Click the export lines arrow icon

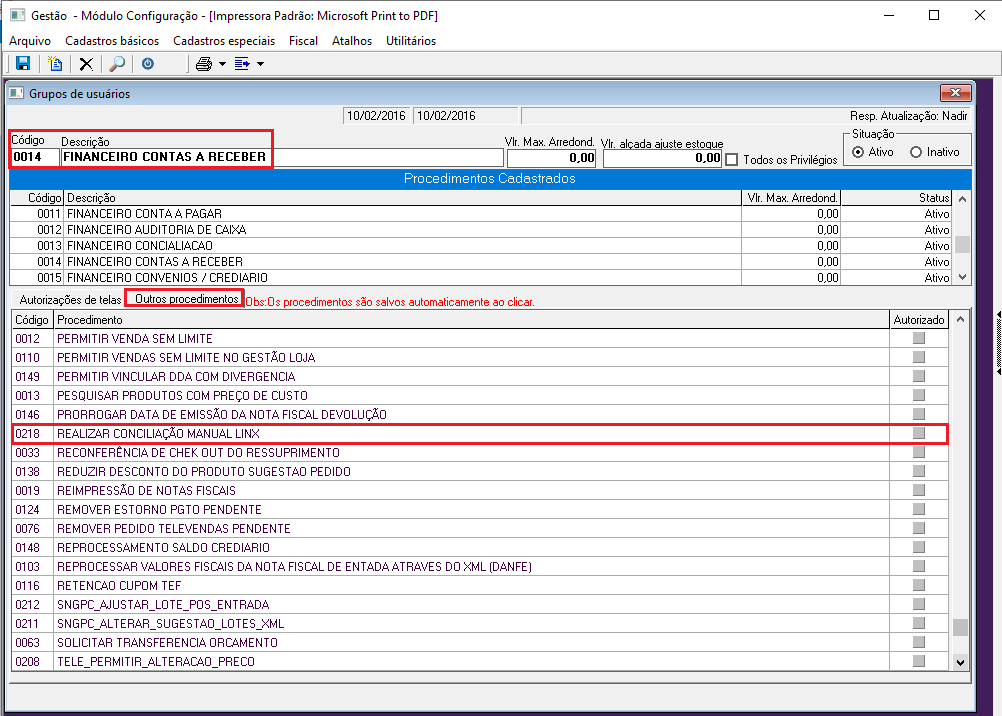(x=241, y=64)
